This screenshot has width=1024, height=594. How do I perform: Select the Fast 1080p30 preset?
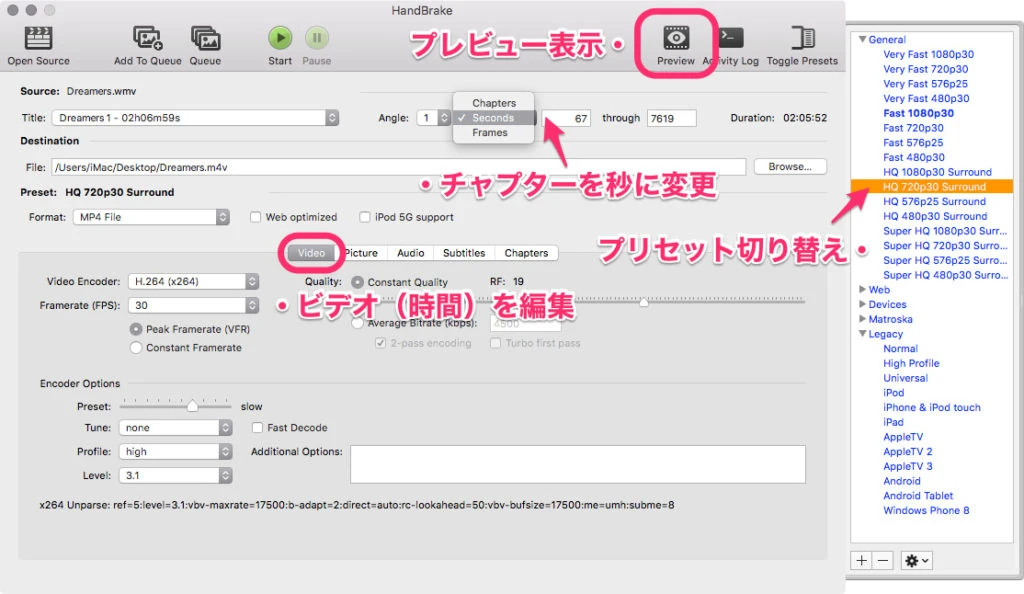pyautogui.click(x=918, y=113)
